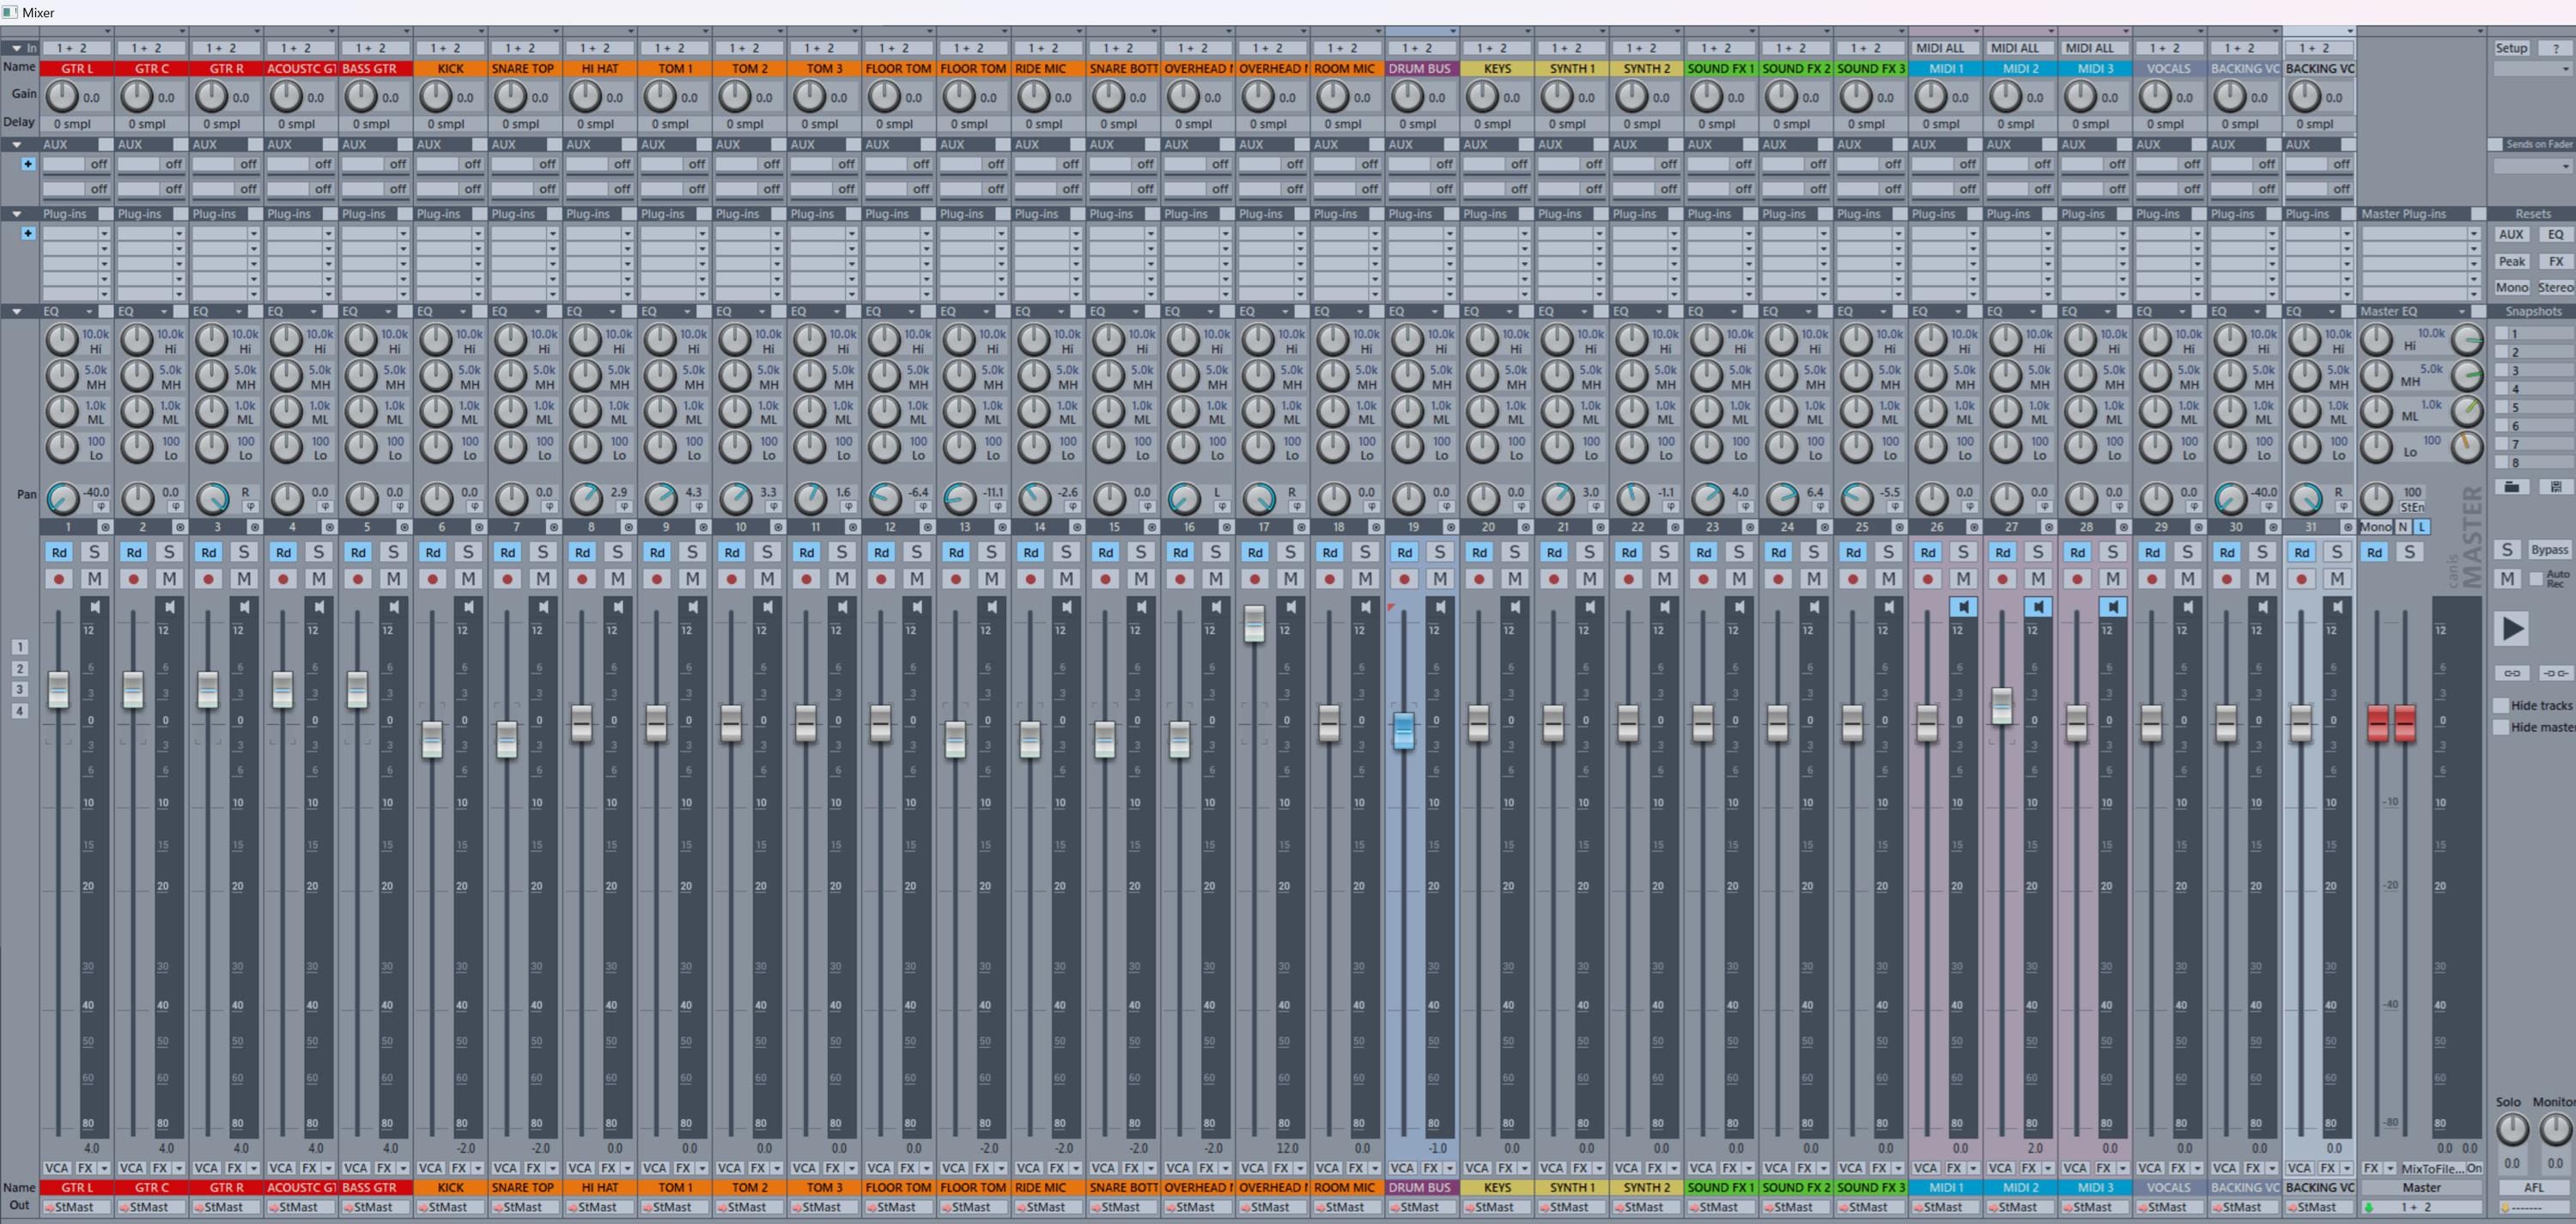2576x1224 pixels.
Task: Enable the Sends on Fader checkbox
Action: coord(2495,145)
